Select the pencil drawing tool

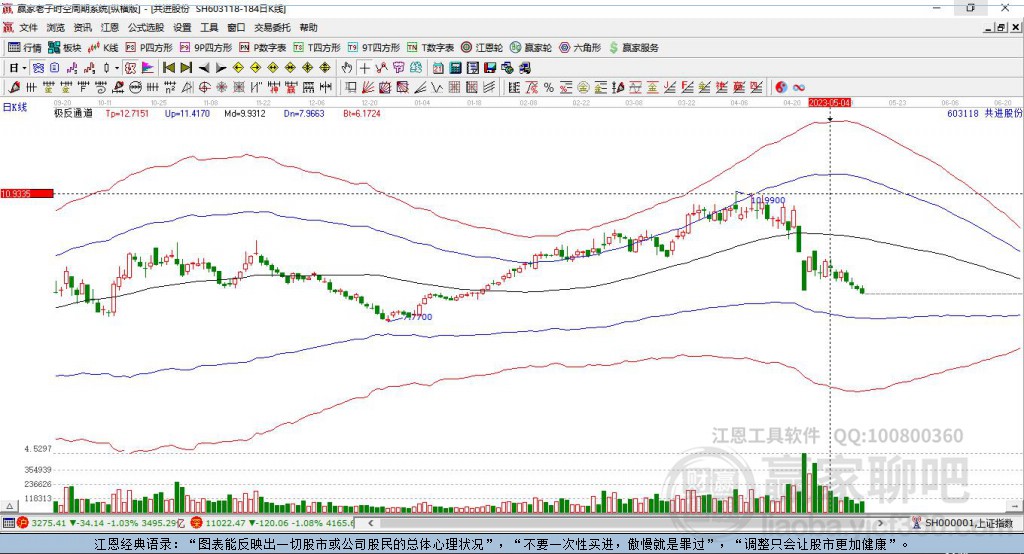(x=14, y=88)
